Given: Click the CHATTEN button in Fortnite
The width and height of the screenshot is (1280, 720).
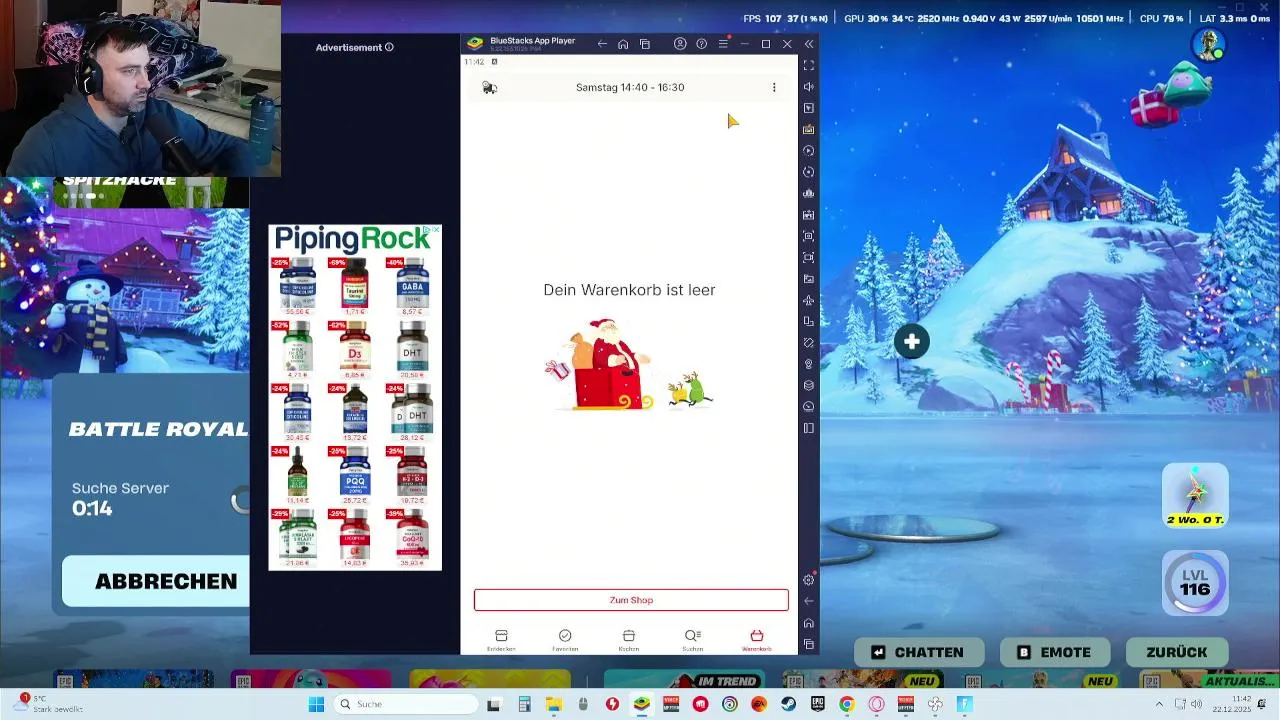Looking at the screenshot, I should click(x=917, y=652).
